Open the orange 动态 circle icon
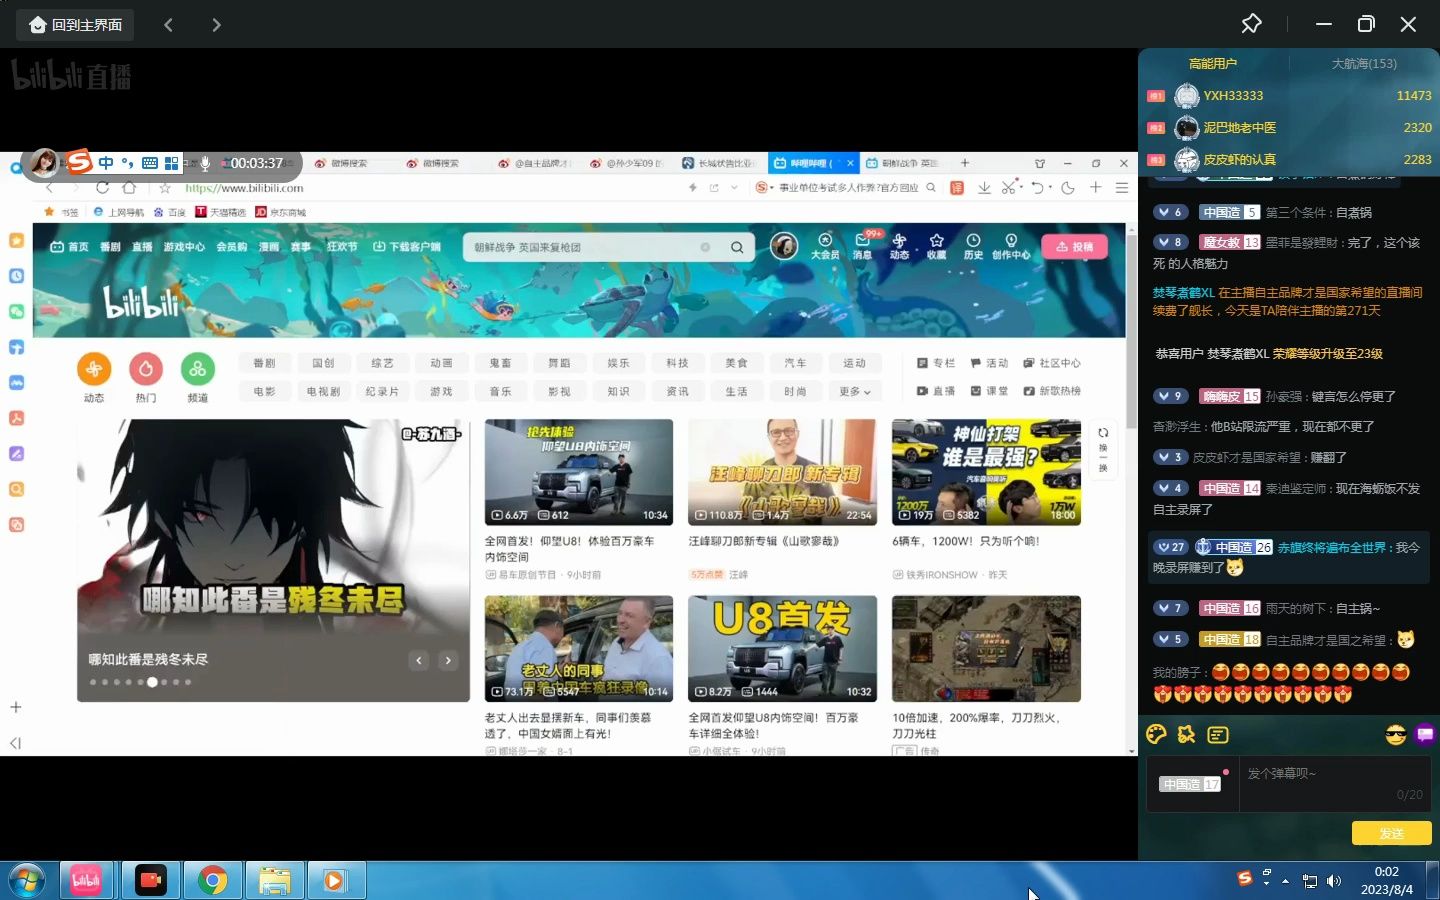The width and height of the screenshot is (1440, 900). pos(94,369)
